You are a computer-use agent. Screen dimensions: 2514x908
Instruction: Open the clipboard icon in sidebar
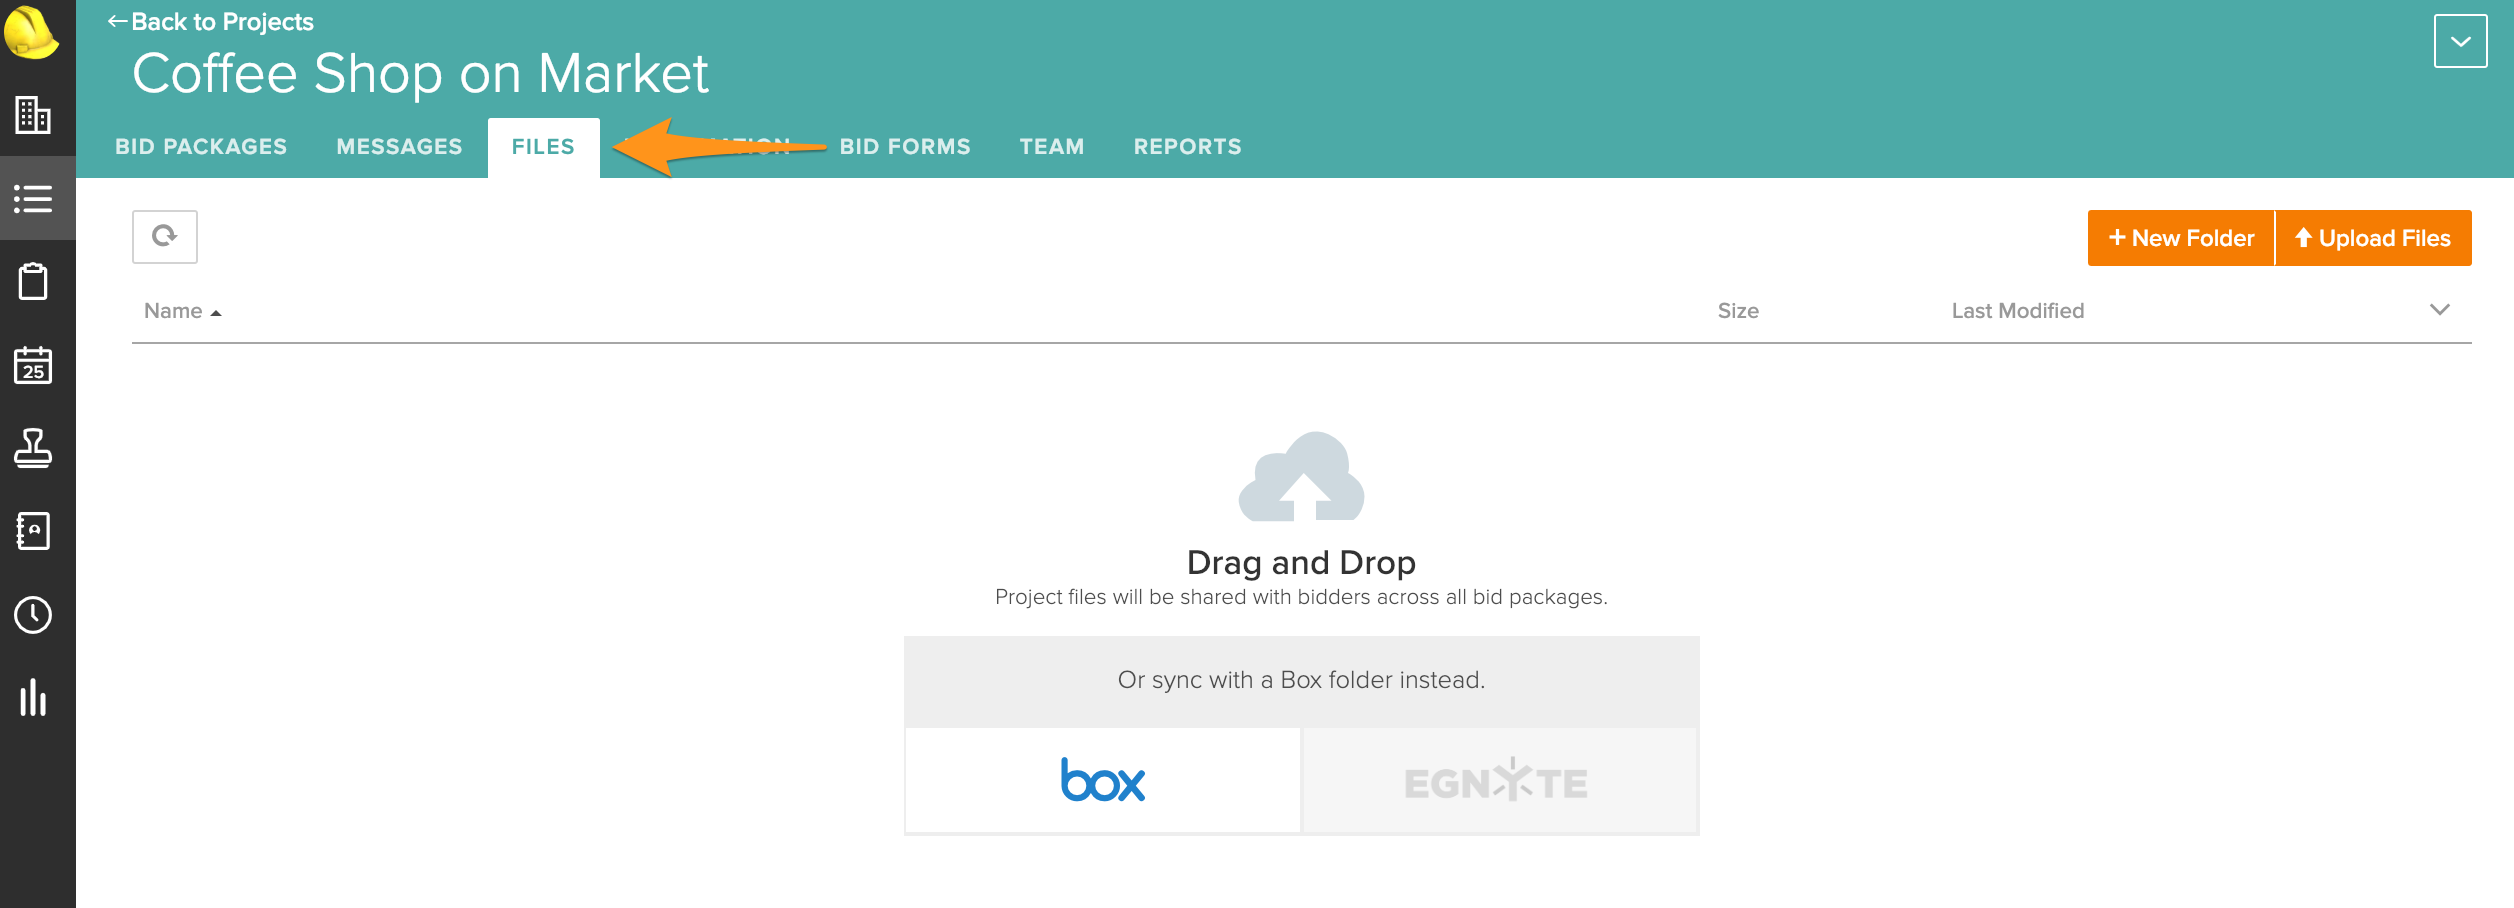(33, 282)
